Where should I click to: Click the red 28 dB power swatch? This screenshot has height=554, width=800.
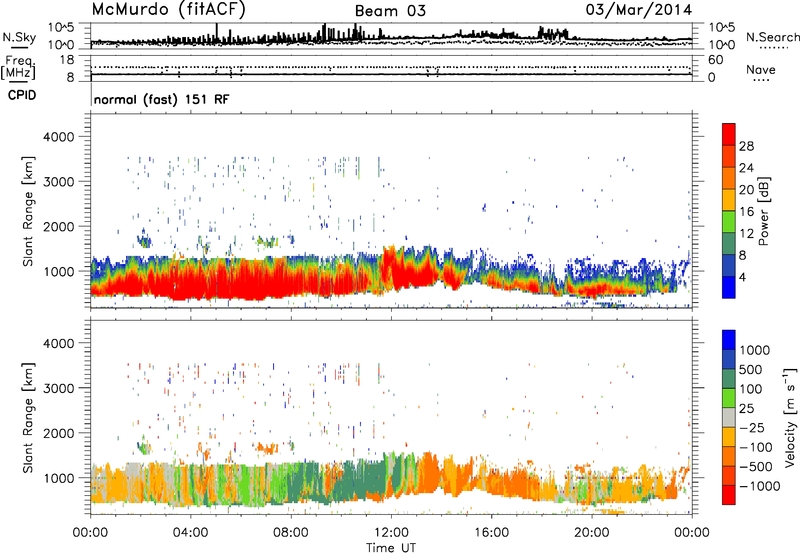tap(729, 134)
